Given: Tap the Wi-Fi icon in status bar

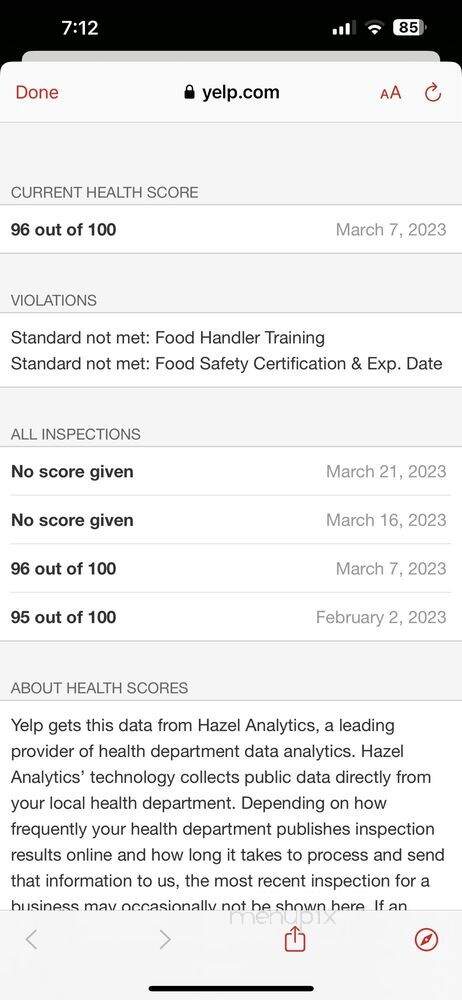Looking at the screenshot, I should pos(375,27).
